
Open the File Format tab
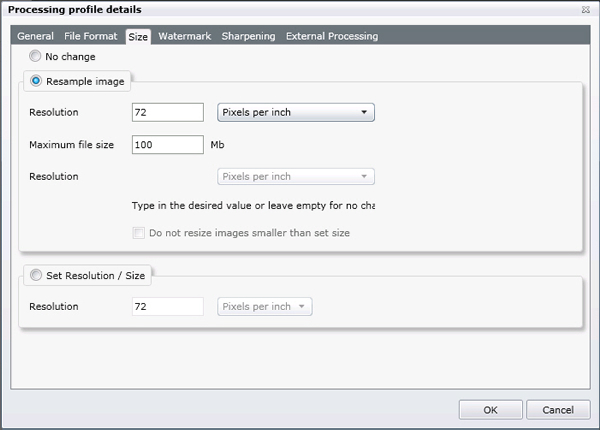coord(91,36)
